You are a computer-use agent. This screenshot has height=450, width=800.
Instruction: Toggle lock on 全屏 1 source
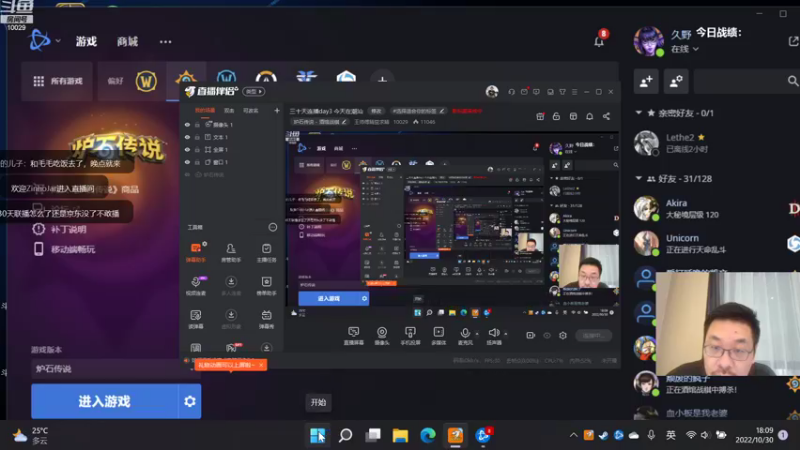(x=197, y=150)
